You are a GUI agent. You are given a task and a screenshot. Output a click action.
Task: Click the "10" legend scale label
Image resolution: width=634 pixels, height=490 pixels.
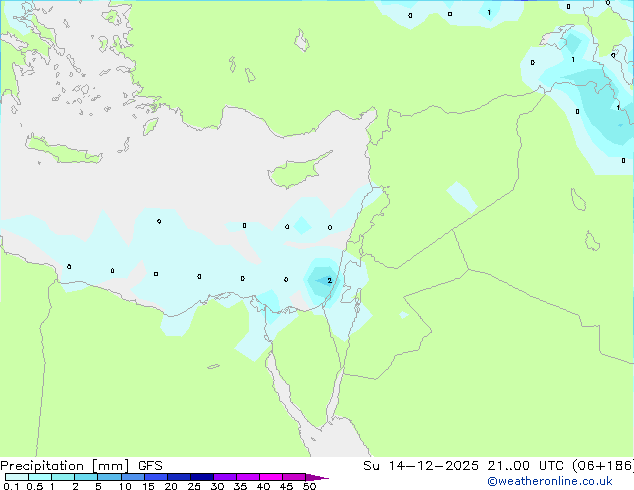coord(125,486)
